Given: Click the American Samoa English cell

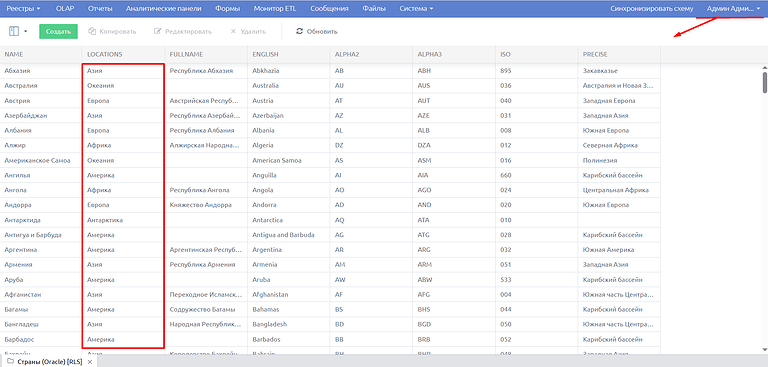Looking at the screenshot, I should click(289, 160).
